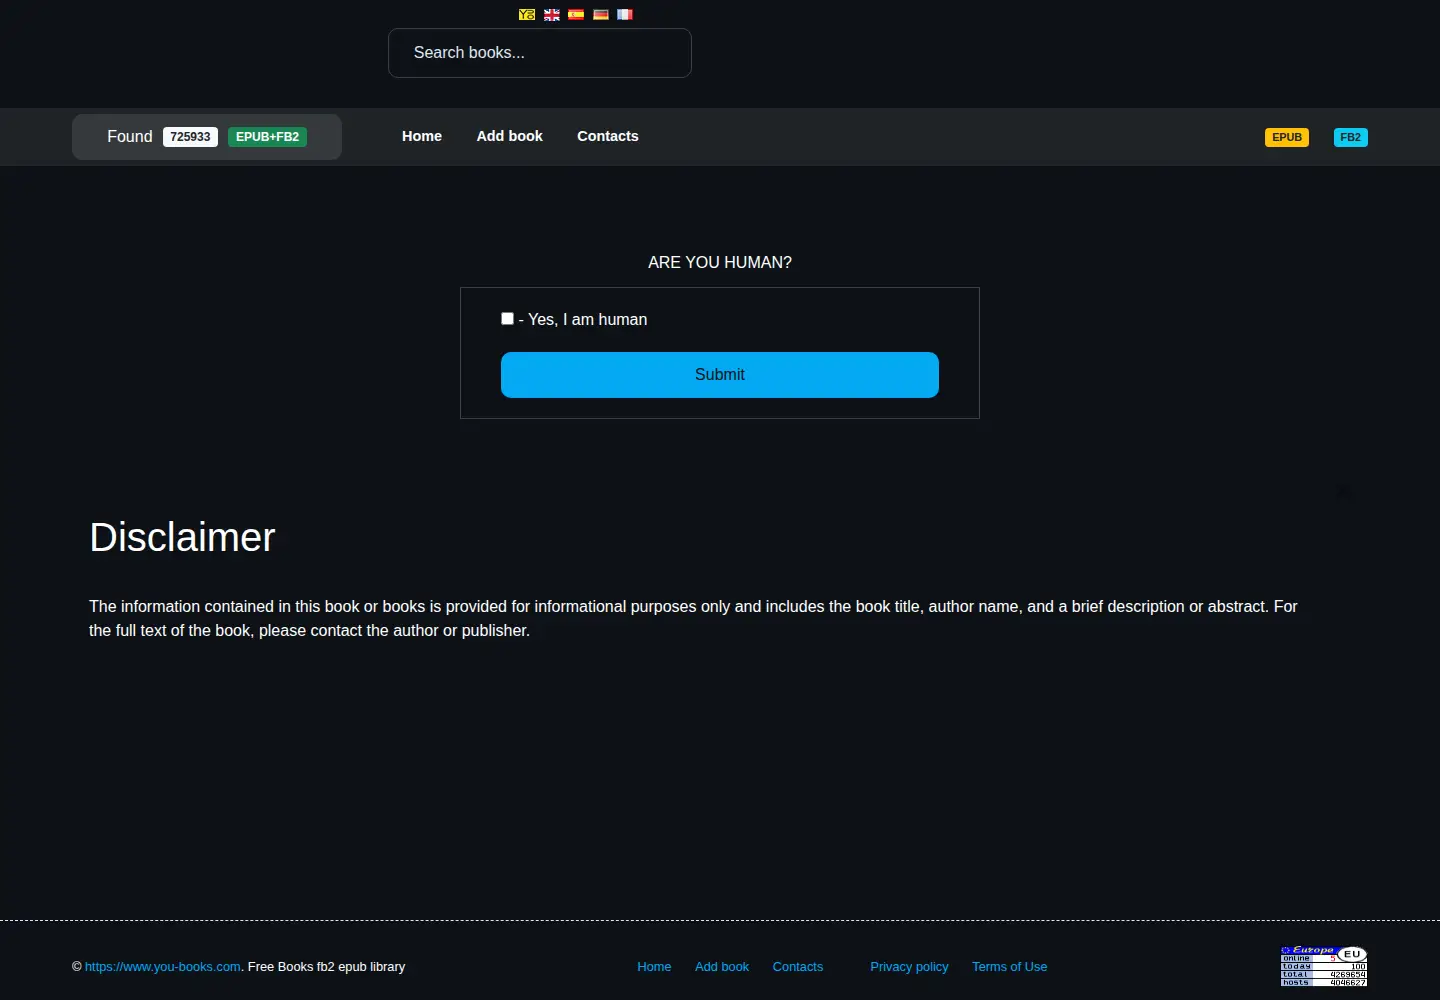Click the yellow EPUB format badge
Screen dimensions: 1440x1000
coord(1287,137)
